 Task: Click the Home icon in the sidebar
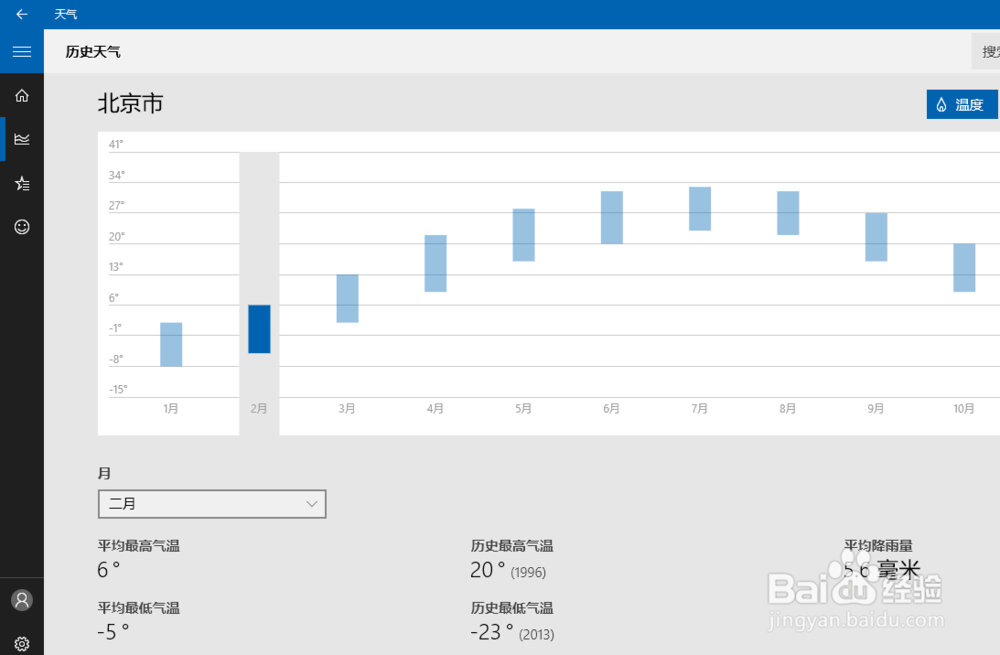21,95
